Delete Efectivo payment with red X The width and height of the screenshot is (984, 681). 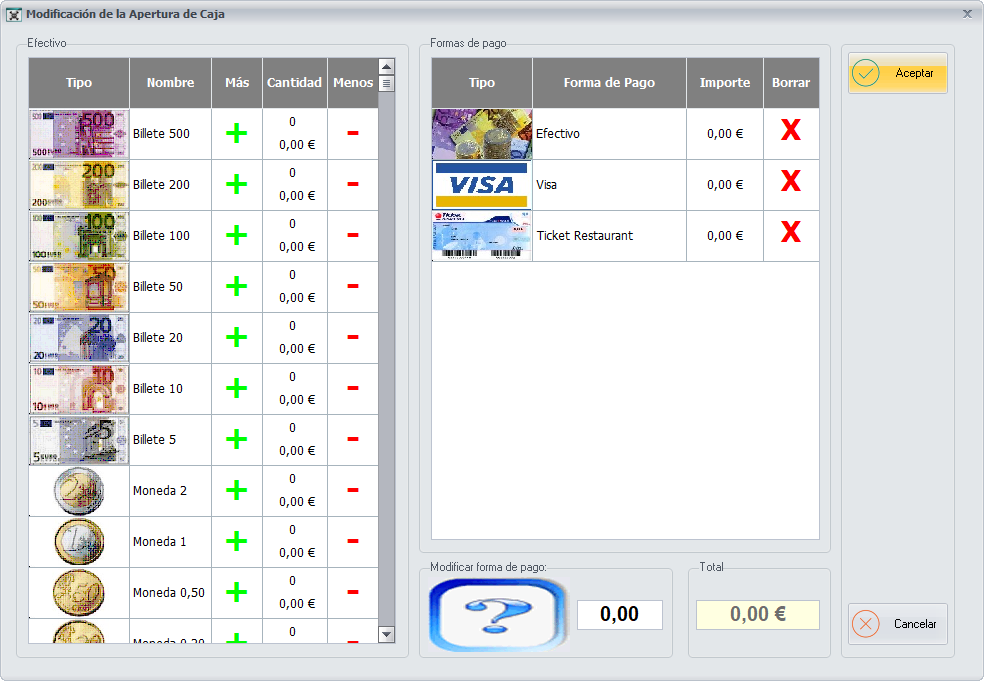click(790, 134)
